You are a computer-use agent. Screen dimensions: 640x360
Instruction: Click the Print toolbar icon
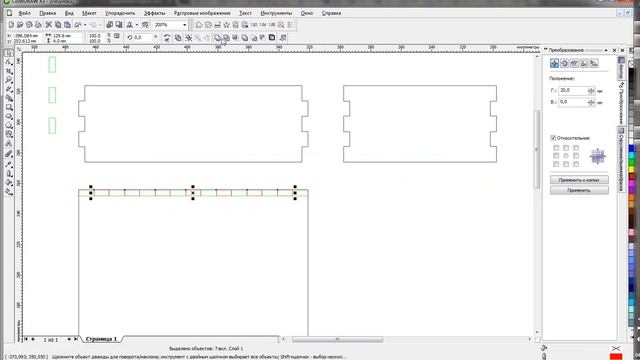[38, 25]
